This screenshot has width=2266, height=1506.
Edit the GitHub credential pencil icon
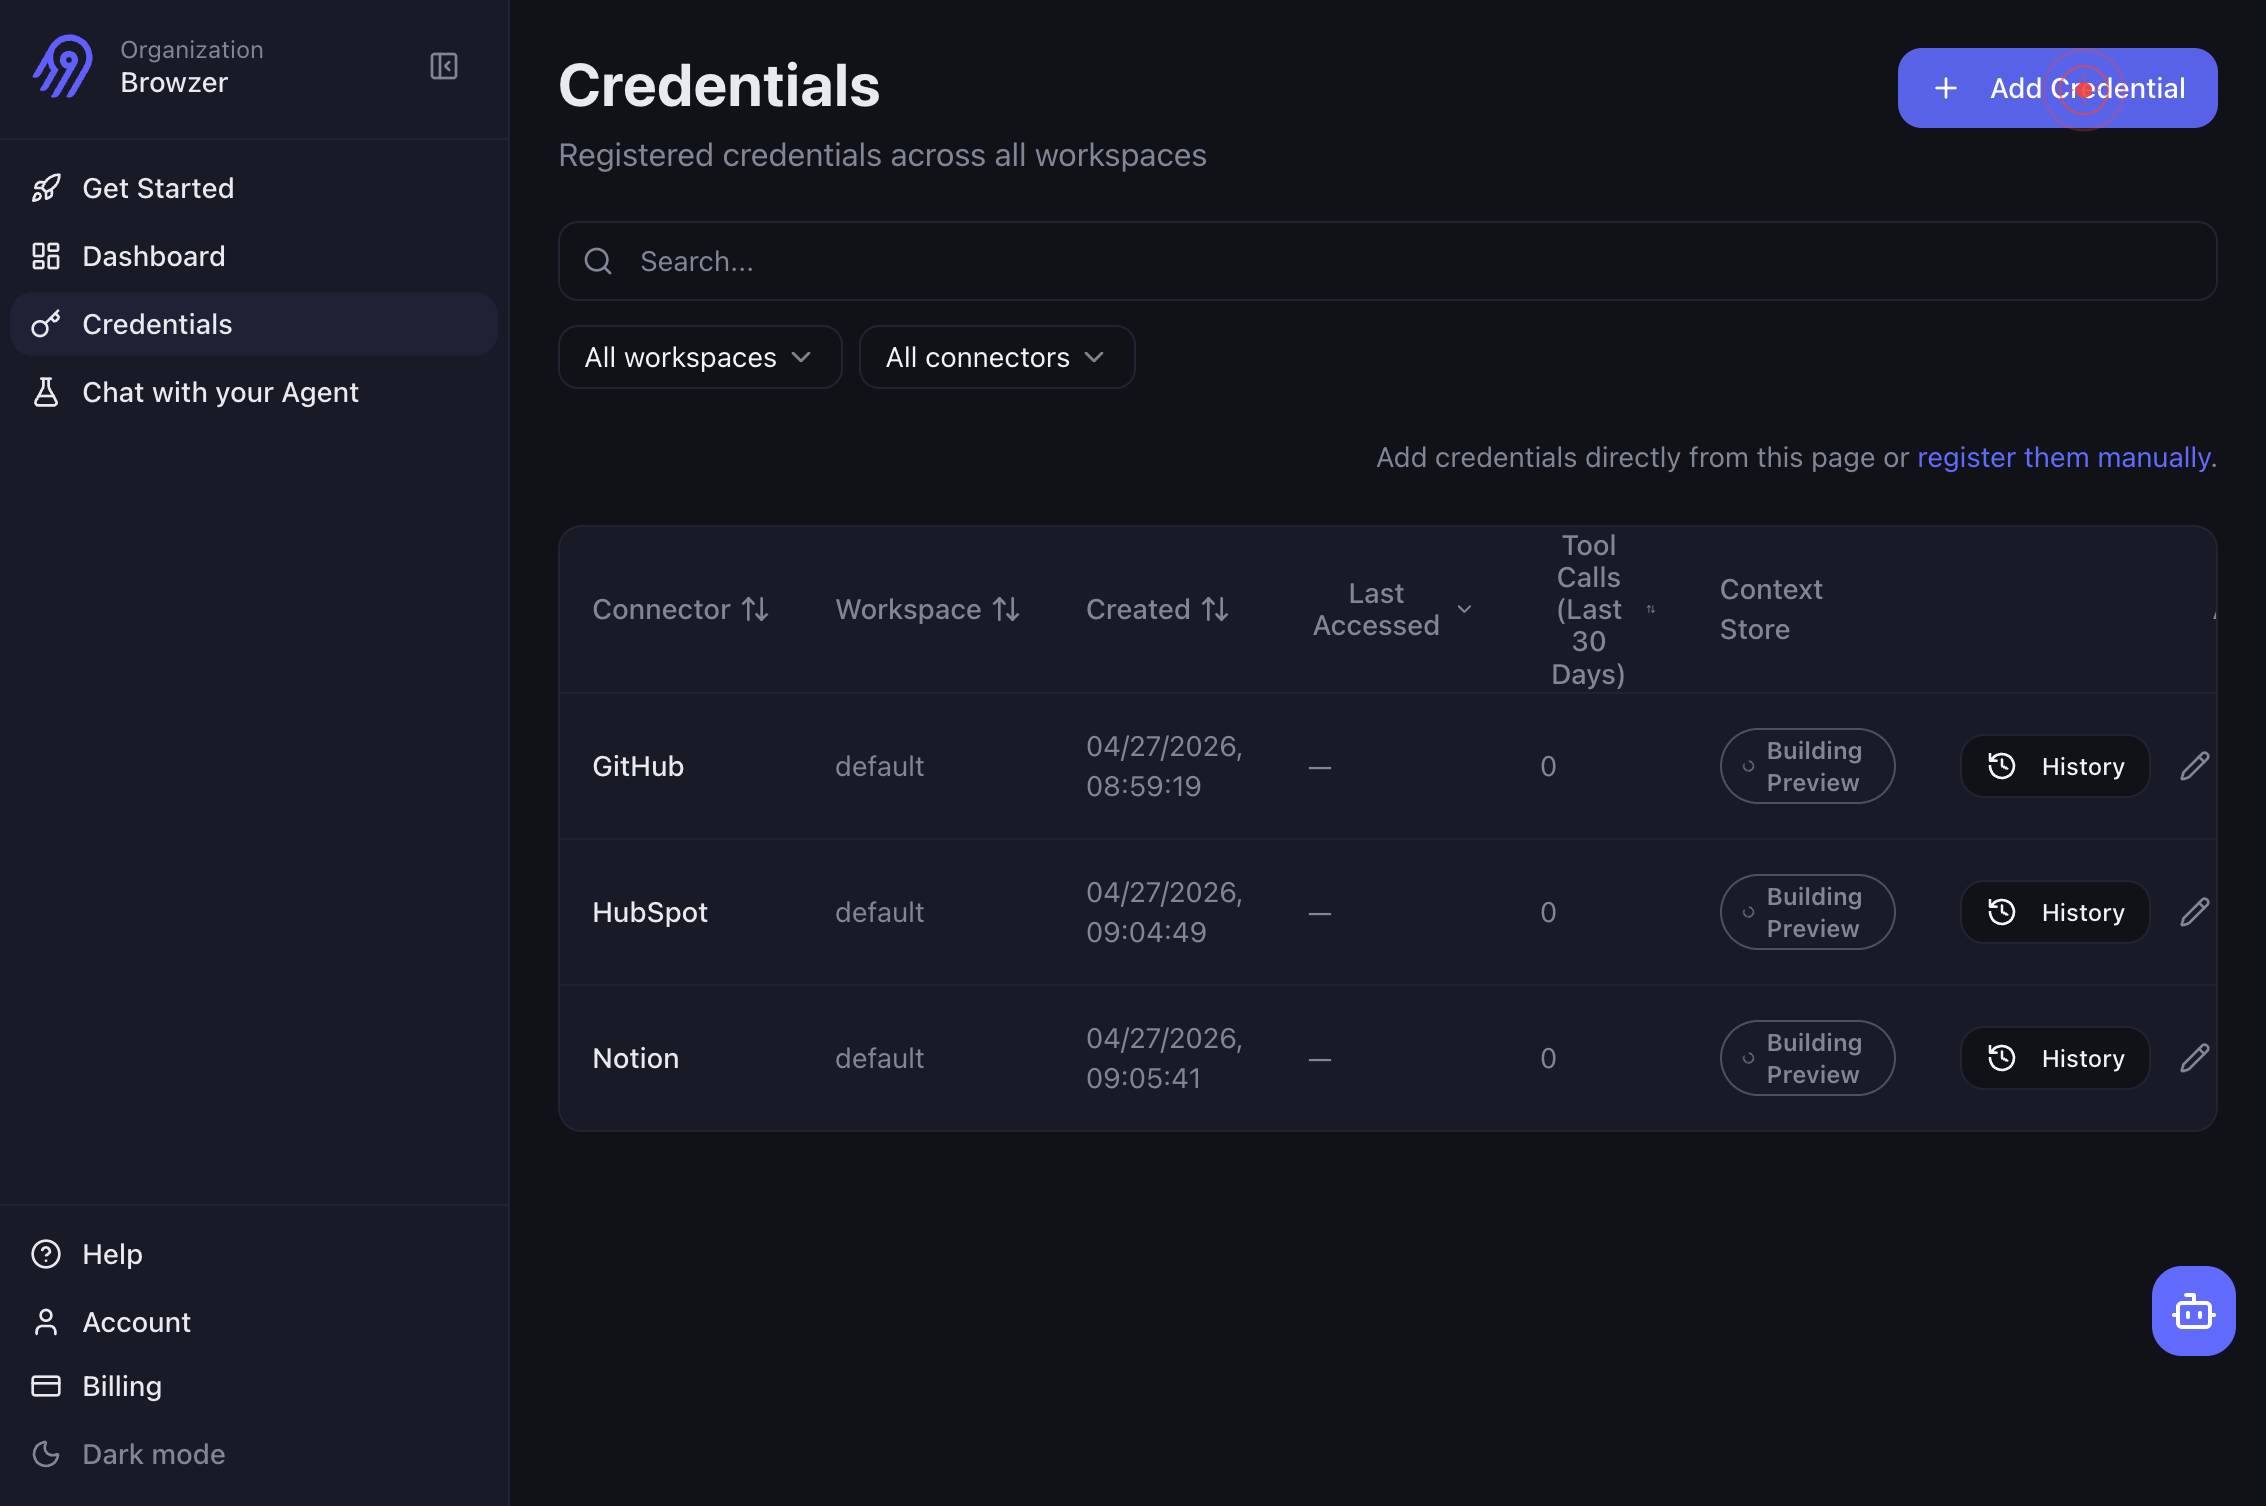point(2194,766)
